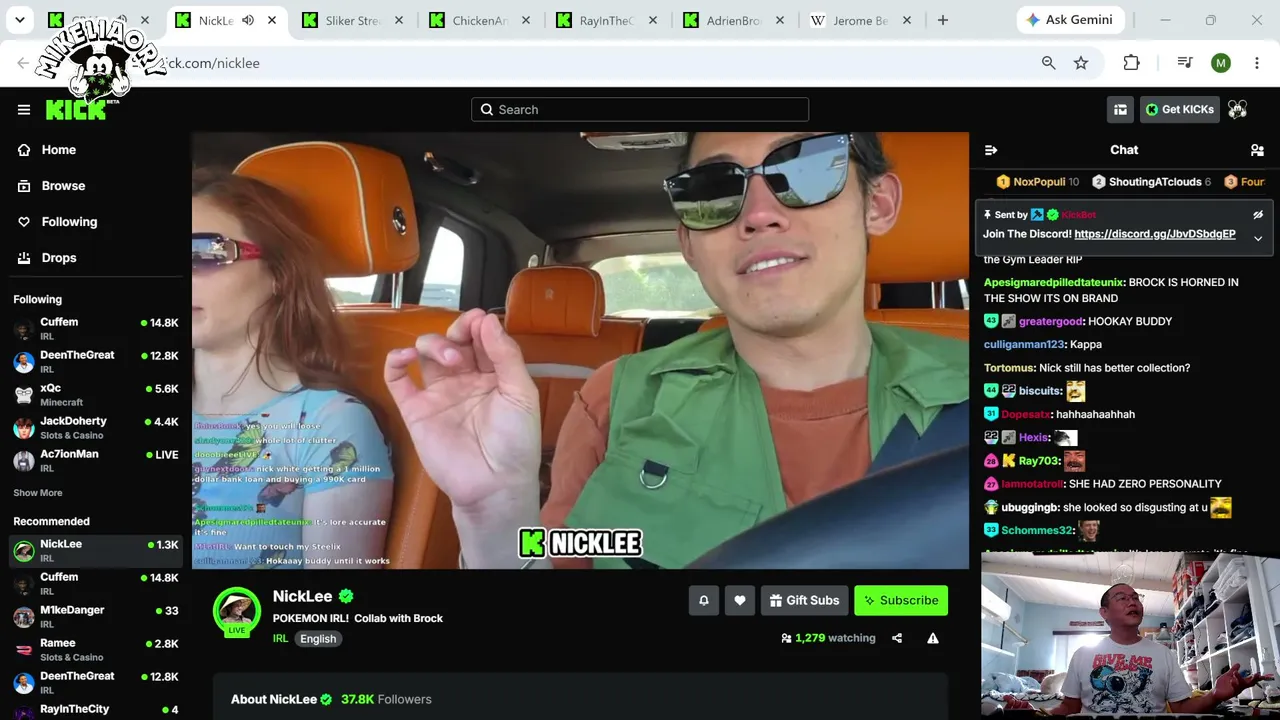The image size is (1280, 720).
Task: Select NickLee in the Recommended list
Action: 96,550
